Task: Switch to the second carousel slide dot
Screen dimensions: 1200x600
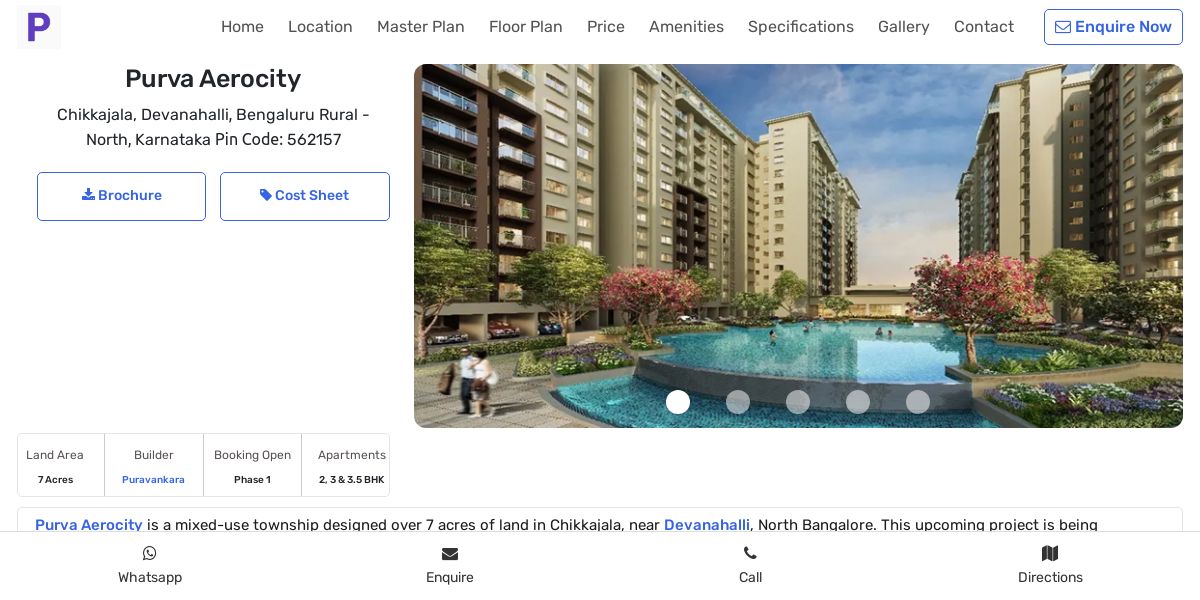Action: (x=738, y=402)
